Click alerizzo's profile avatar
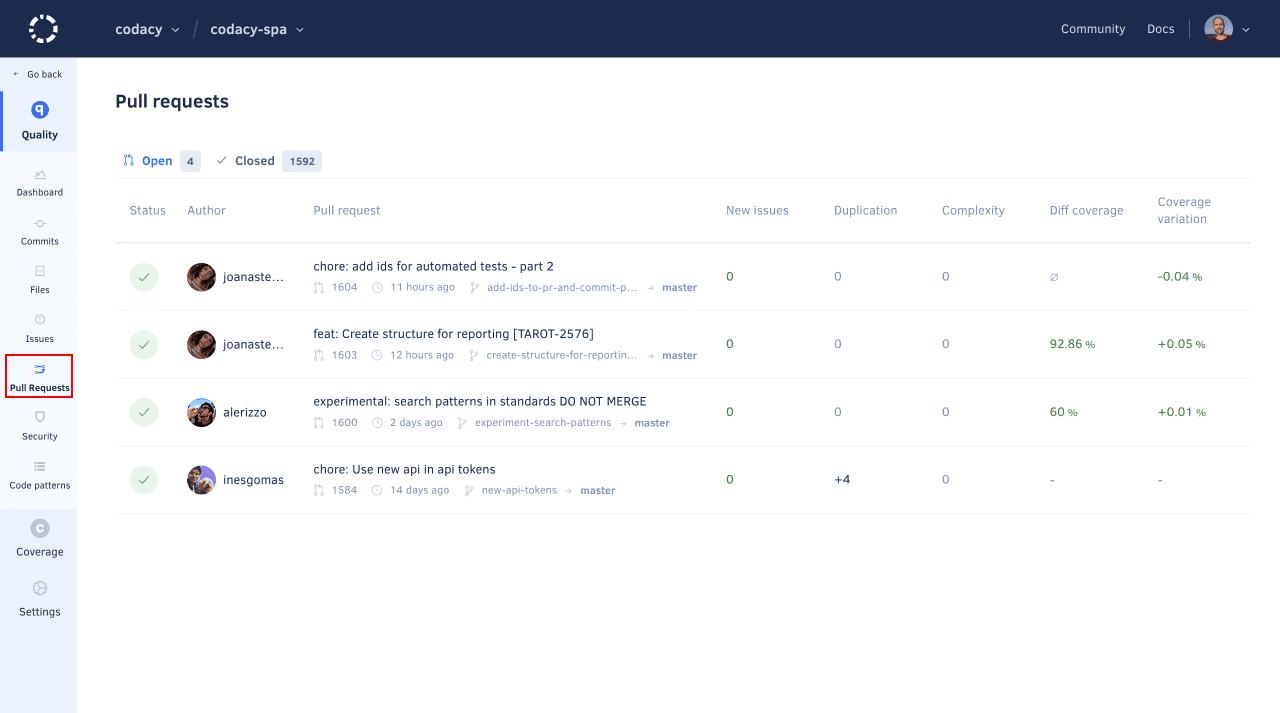This screenshot has height=713, width=1280. [201, 412]
